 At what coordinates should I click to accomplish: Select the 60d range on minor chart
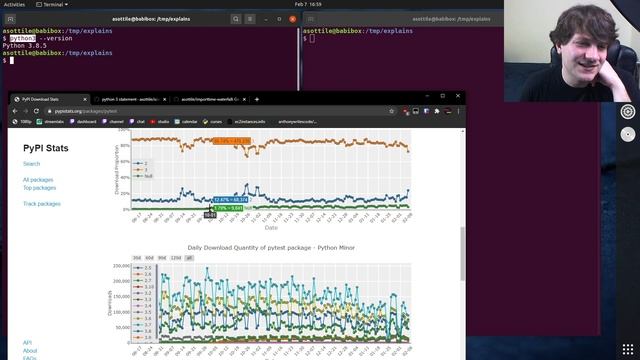pyautogui.click(x=149, y=258)
